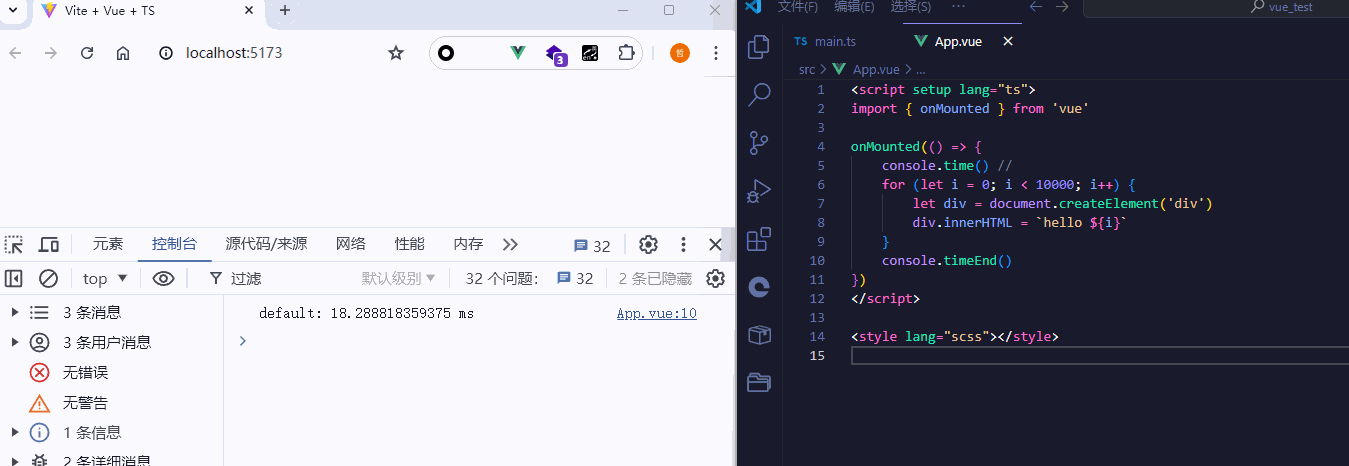Image resolution: width=1349 pixels, height=466 pixels.
Task: Reload the localhost page
Action: tap(87, 53)
